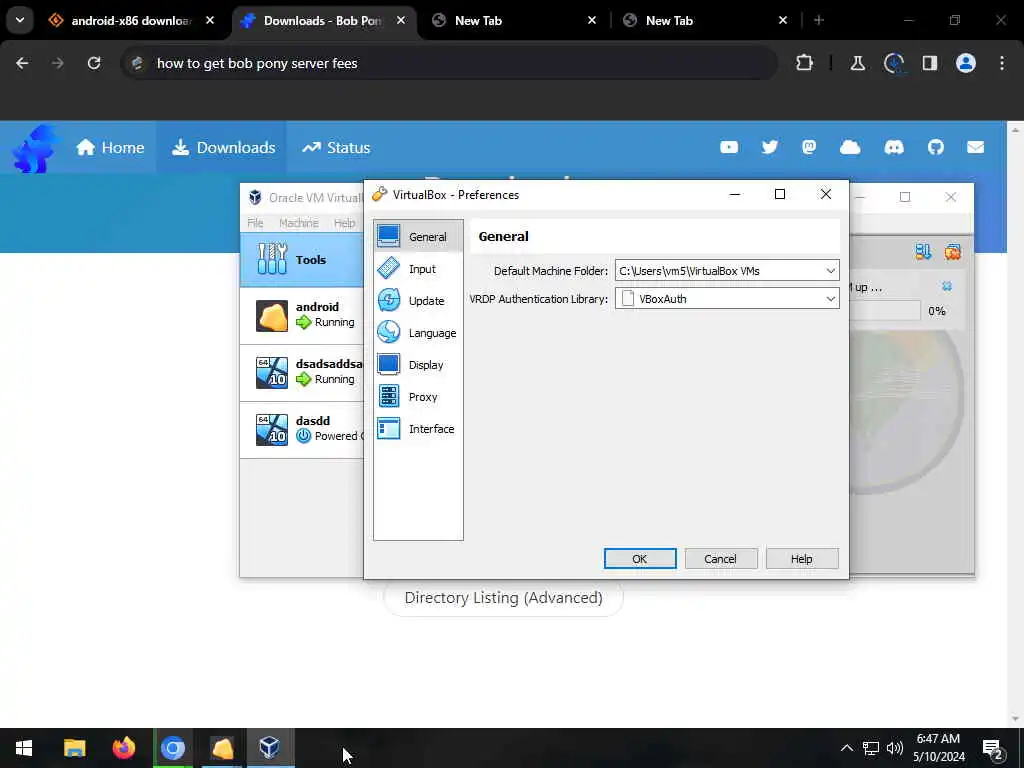The width and height of the screenshot is (1024, 768).
Task: Show hidden system tray icons
Action: click(x=846, y=748)
